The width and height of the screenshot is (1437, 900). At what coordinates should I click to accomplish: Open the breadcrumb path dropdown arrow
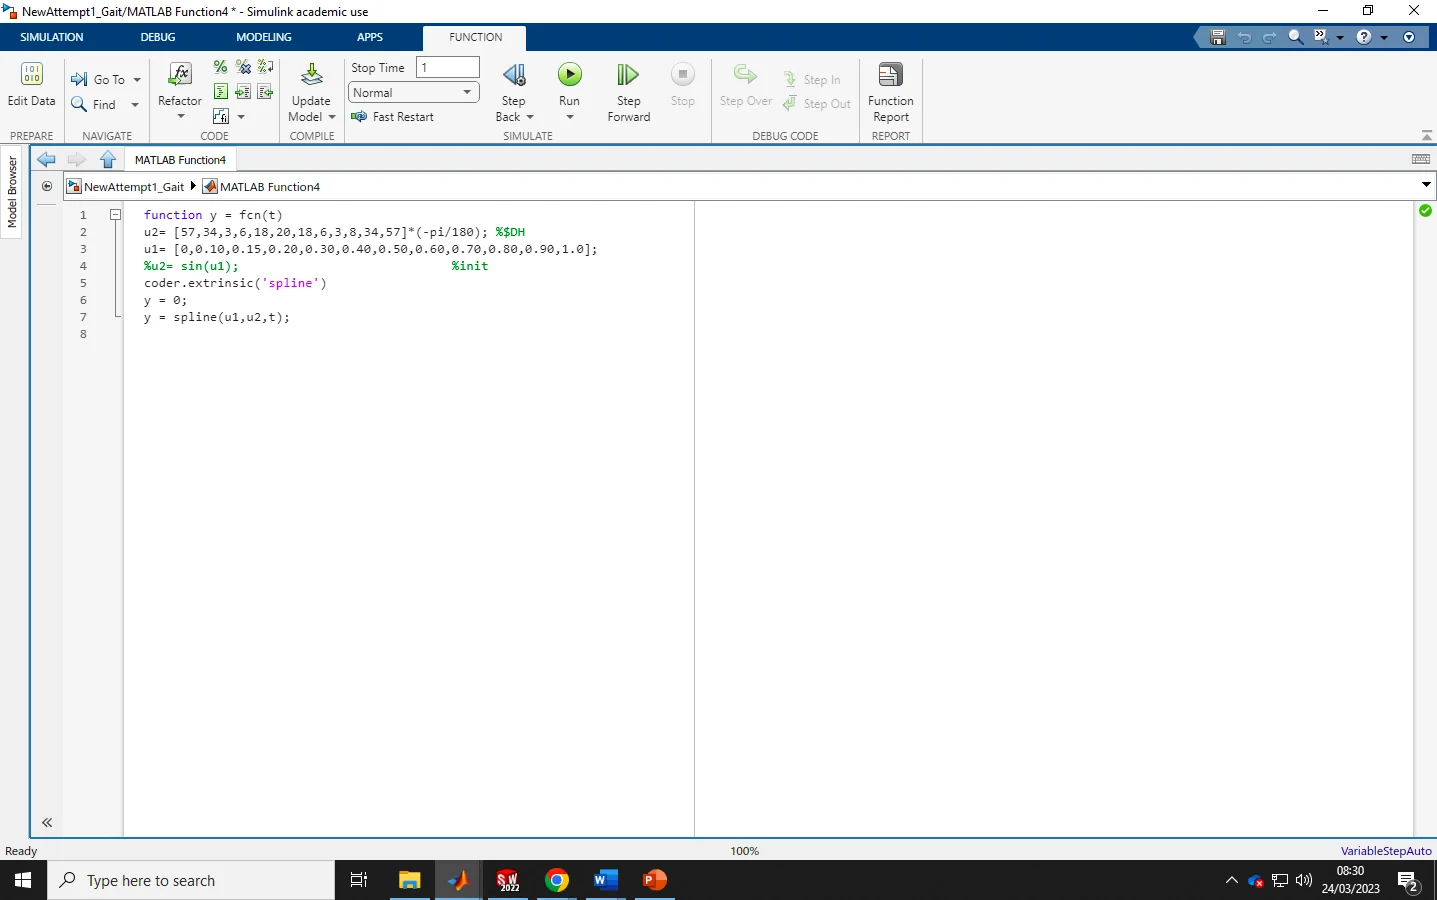1426,185
